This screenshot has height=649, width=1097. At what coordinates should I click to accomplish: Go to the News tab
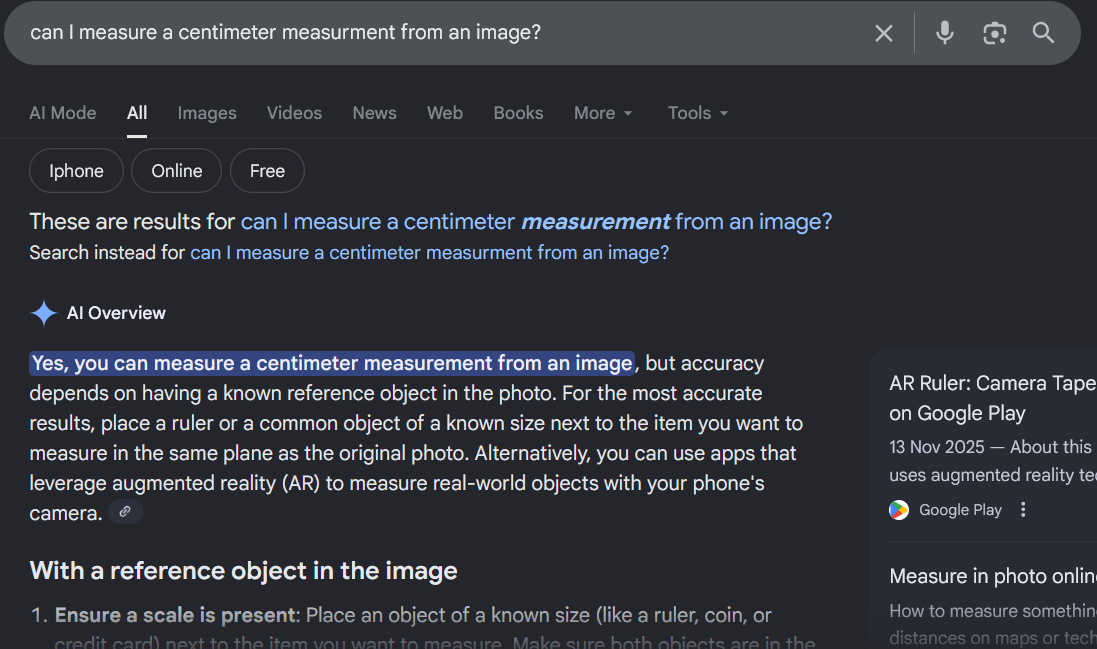coord(374,113)
